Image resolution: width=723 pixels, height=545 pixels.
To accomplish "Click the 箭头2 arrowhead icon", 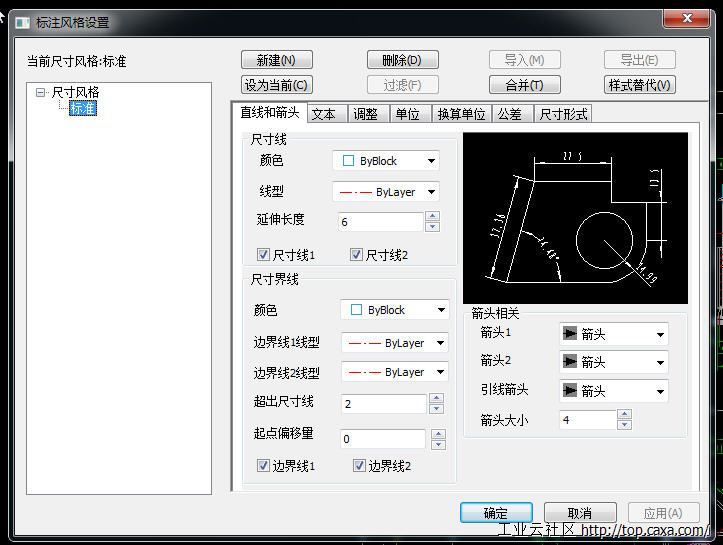I will coord(570,361).
